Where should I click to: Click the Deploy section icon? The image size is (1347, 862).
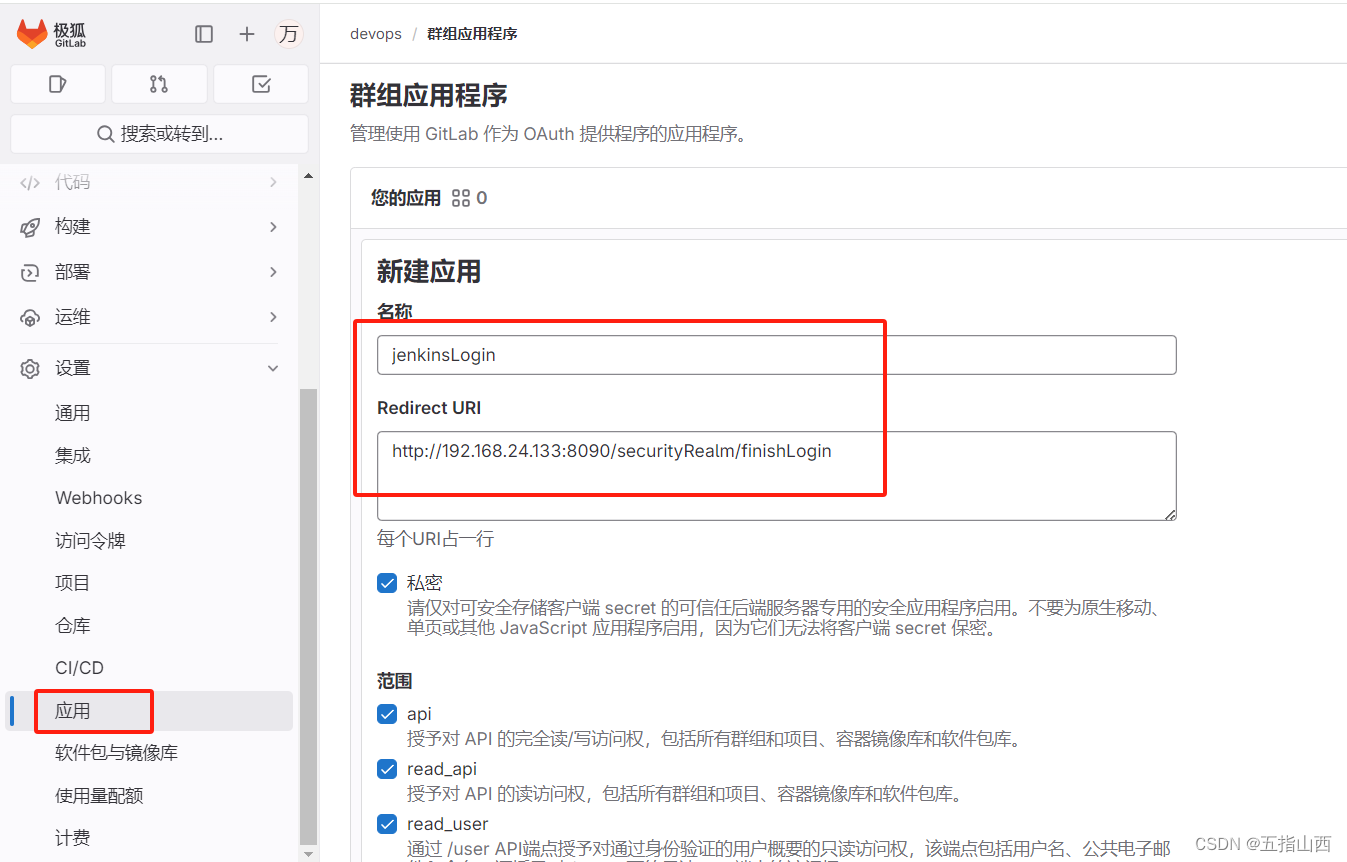30,272
